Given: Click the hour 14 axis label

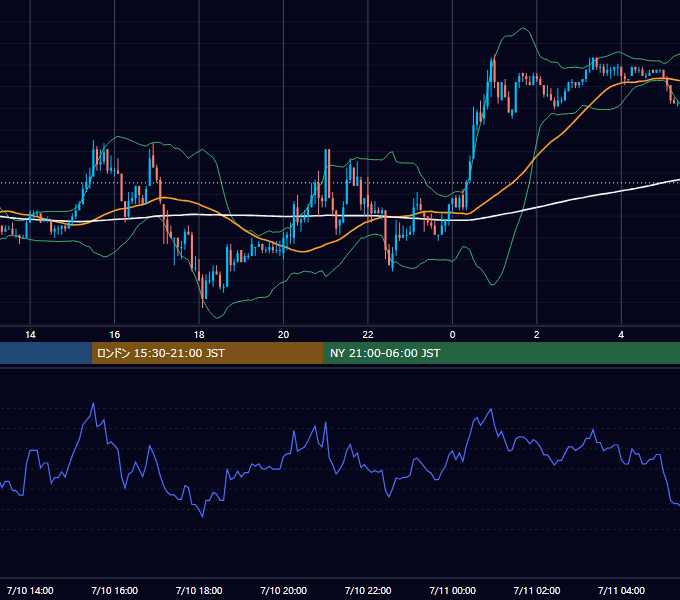Looking at the screenshot, I should (30, 335).
